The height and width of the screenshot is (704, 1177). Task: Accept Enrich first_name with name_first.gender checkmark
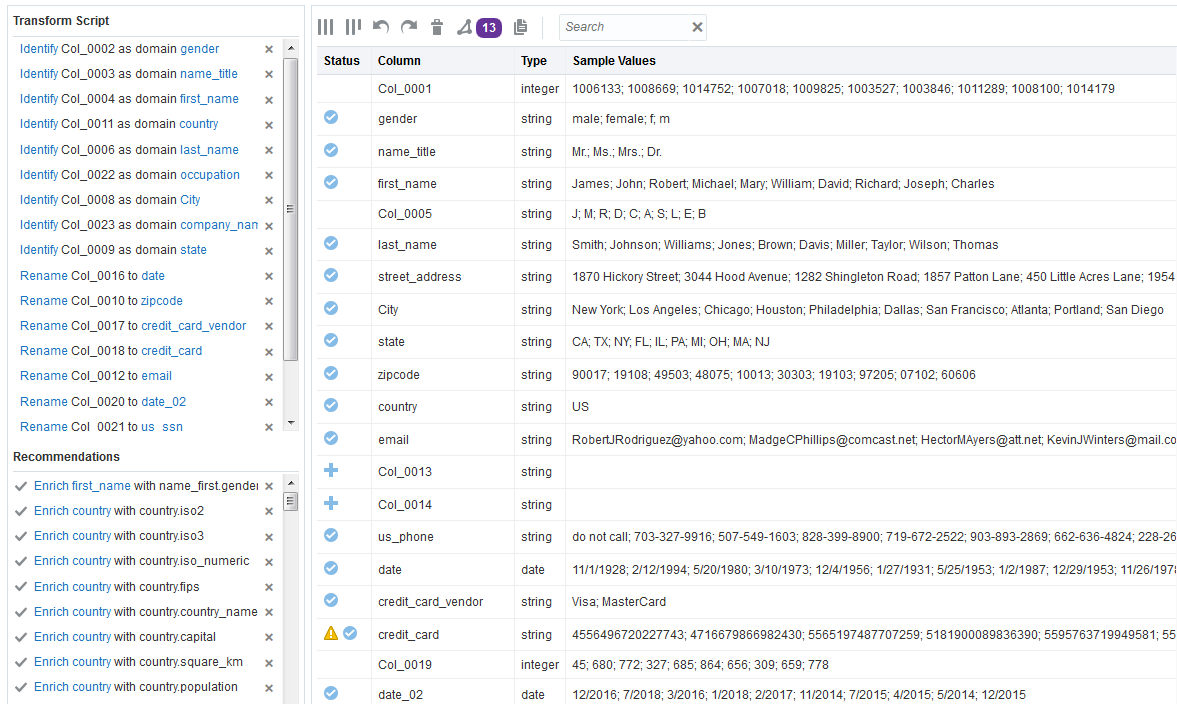[21, 486]
